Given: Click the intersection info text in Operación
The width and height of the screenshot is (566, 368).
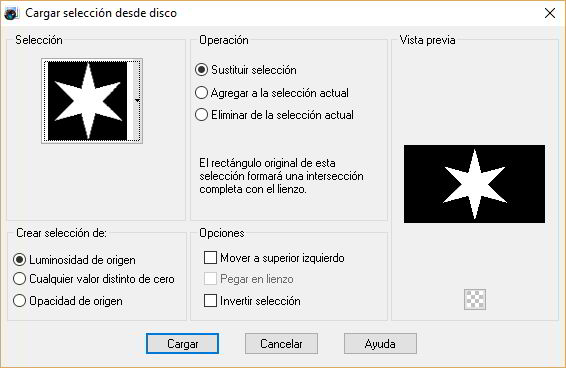Looking at the screenshot, I should pos(281,176).
